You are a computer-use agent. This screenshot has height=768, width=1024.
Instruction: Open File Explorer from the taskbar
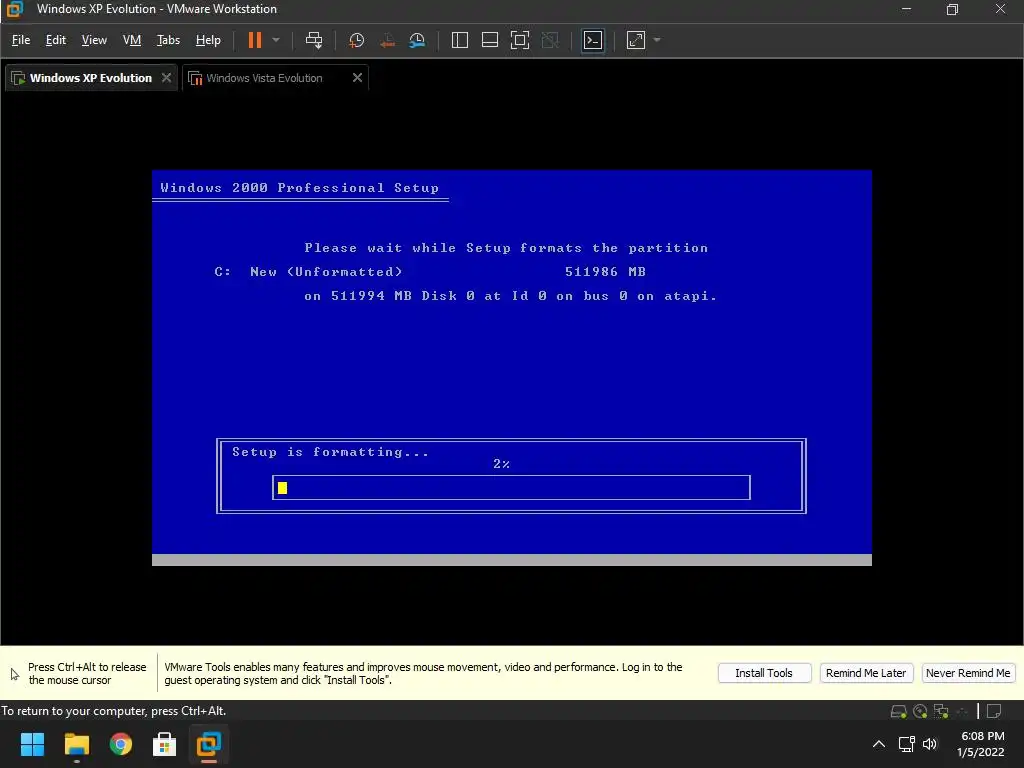pos(76,744)
